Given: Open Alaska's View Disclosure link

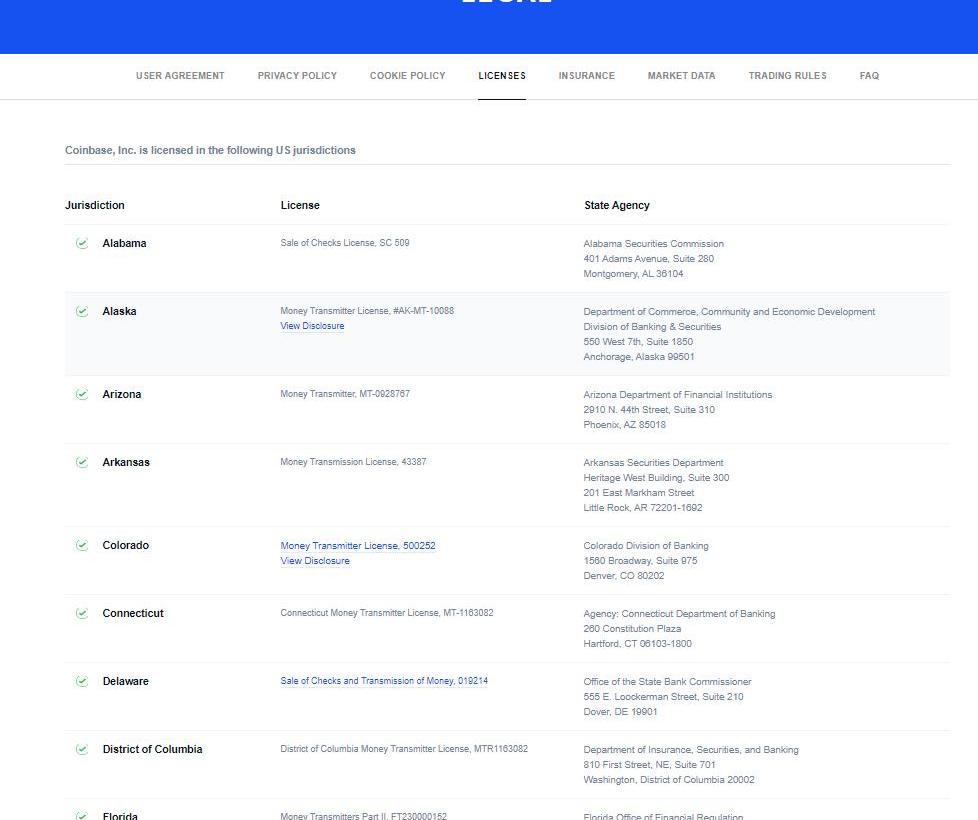Looking at the screenshot, I should click(x=312, y=326).
